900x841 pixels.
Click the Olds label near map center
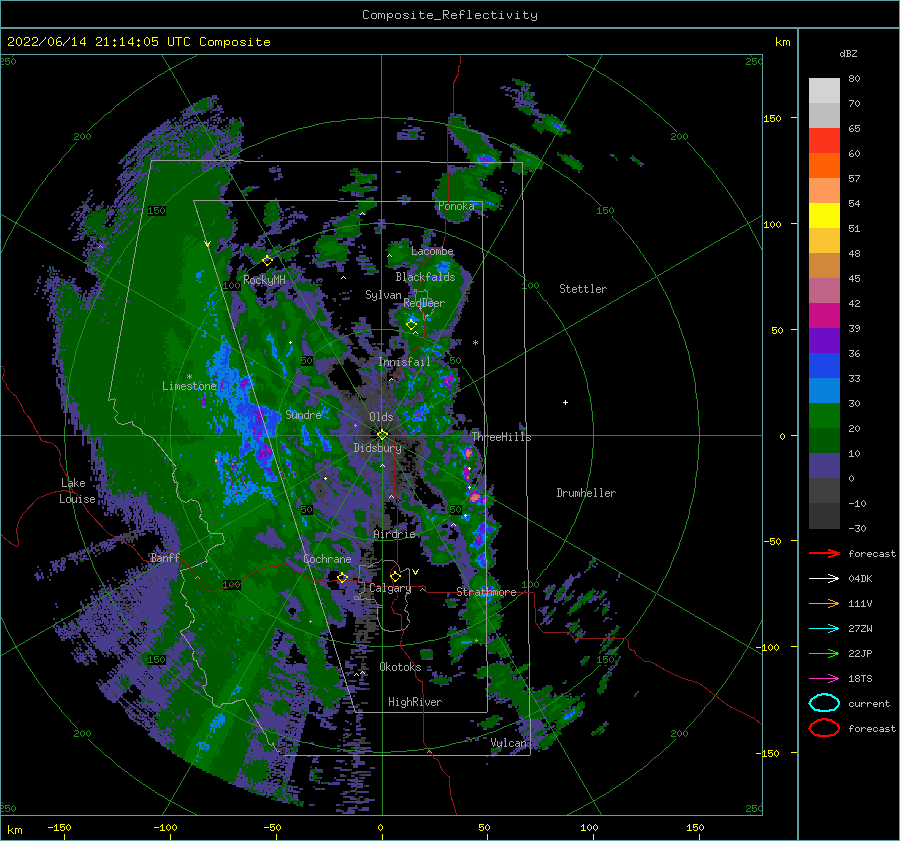[381, 417]
